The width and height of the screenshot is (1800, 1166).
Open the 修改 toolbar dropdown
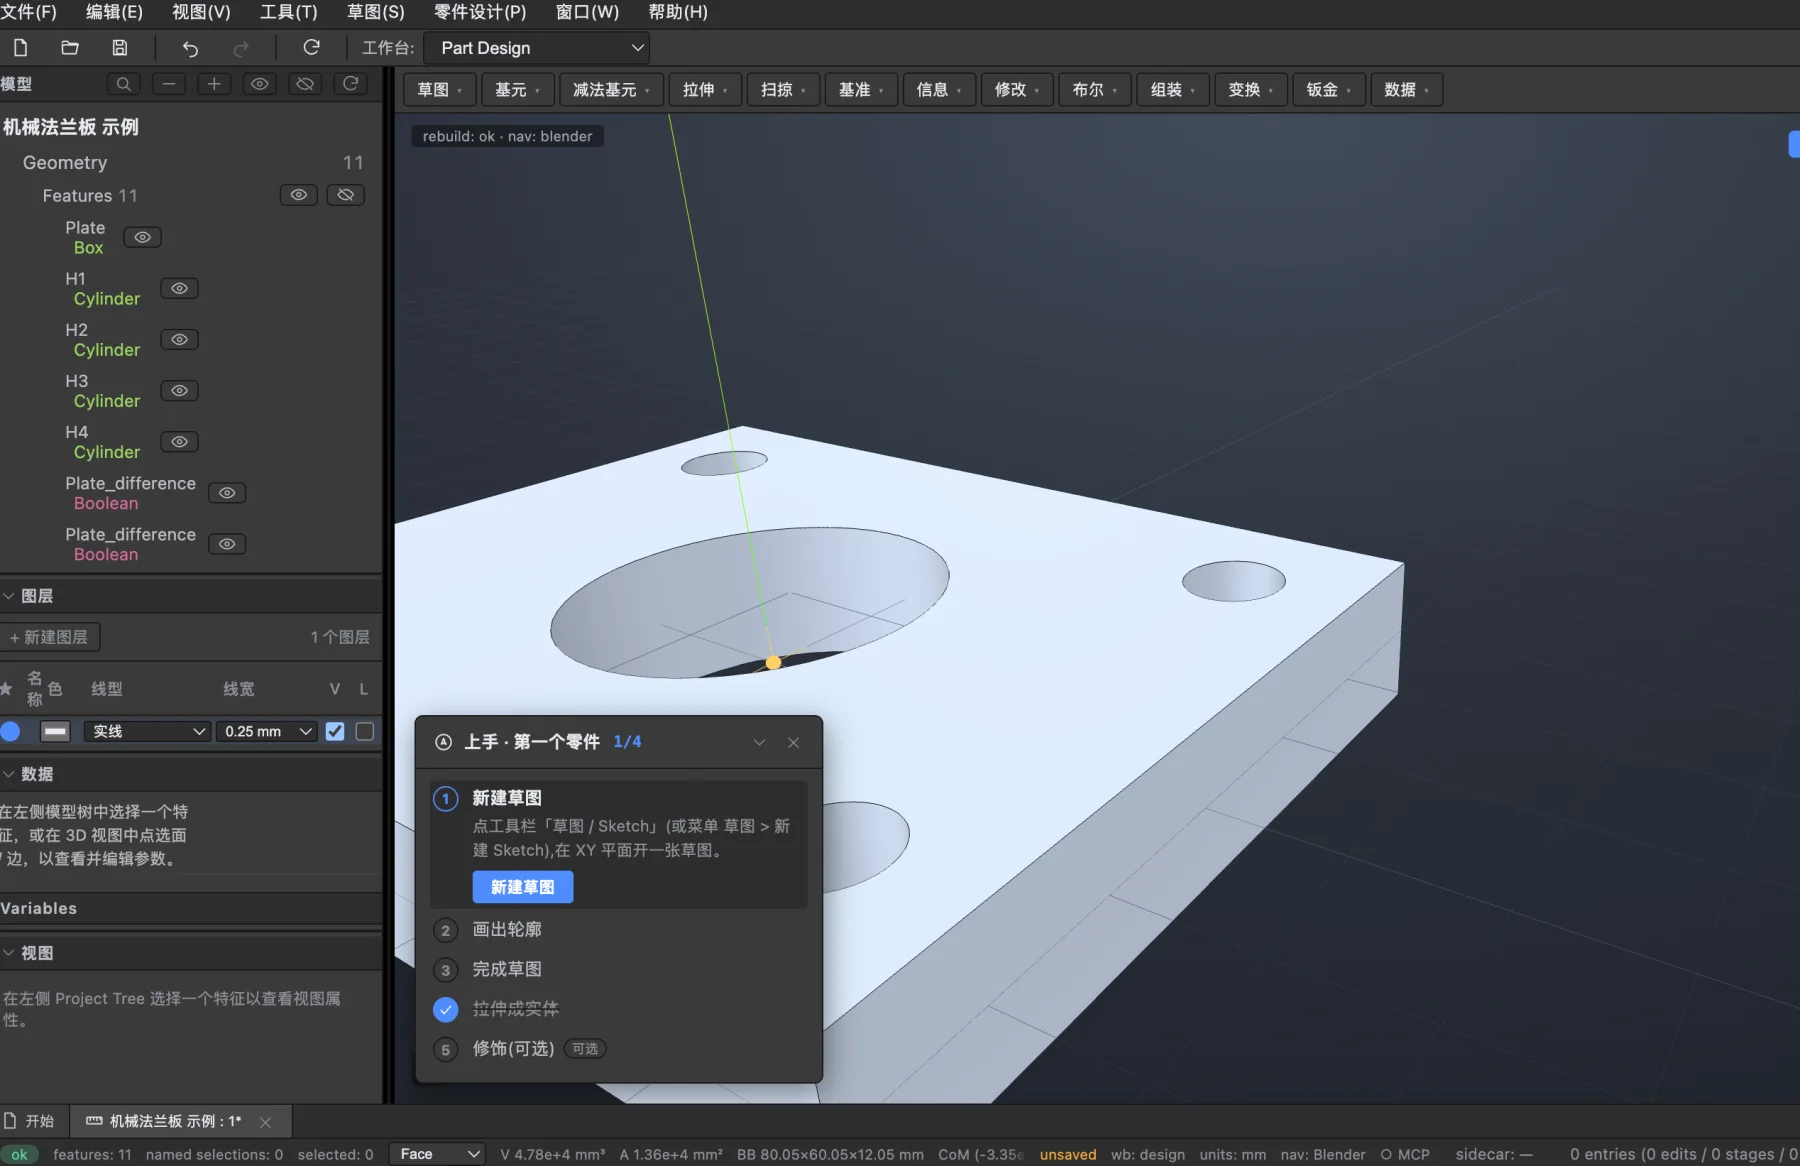[x=1017, y=90]
